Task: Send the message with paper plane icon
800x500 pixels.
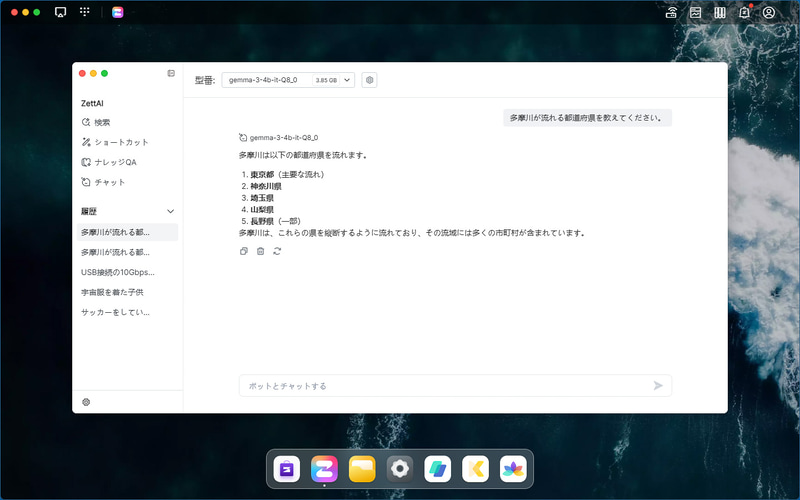Action: [x=658, y=386]
